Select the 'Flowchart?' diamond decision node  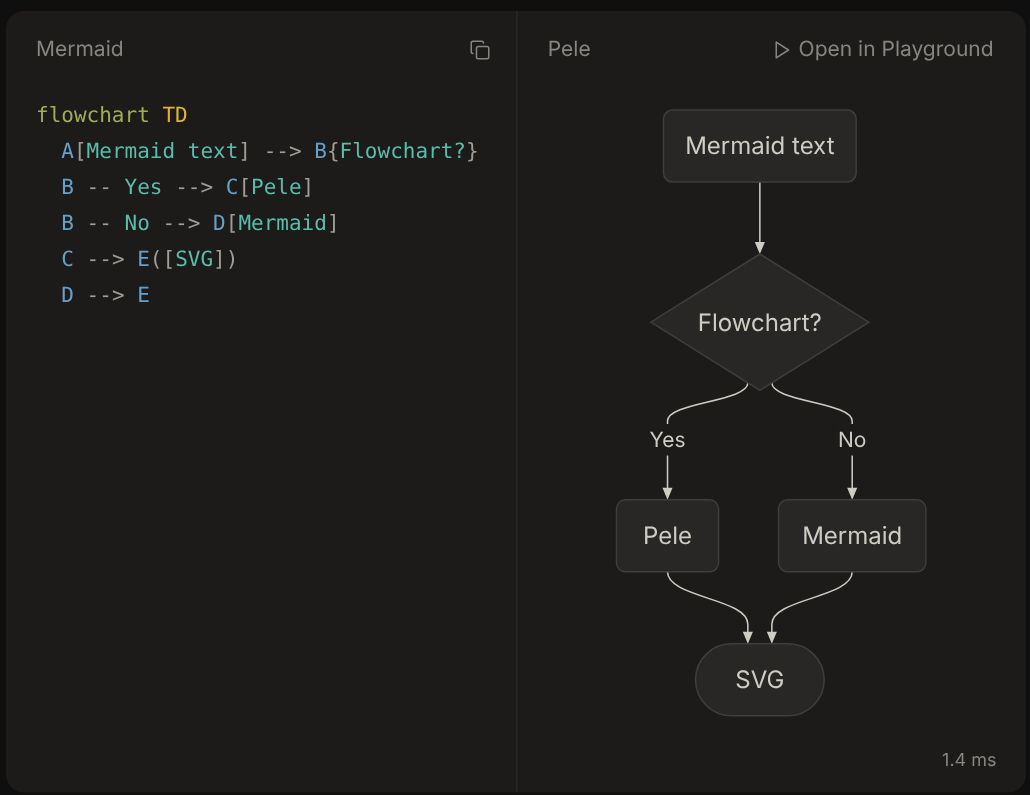point(759,323)
